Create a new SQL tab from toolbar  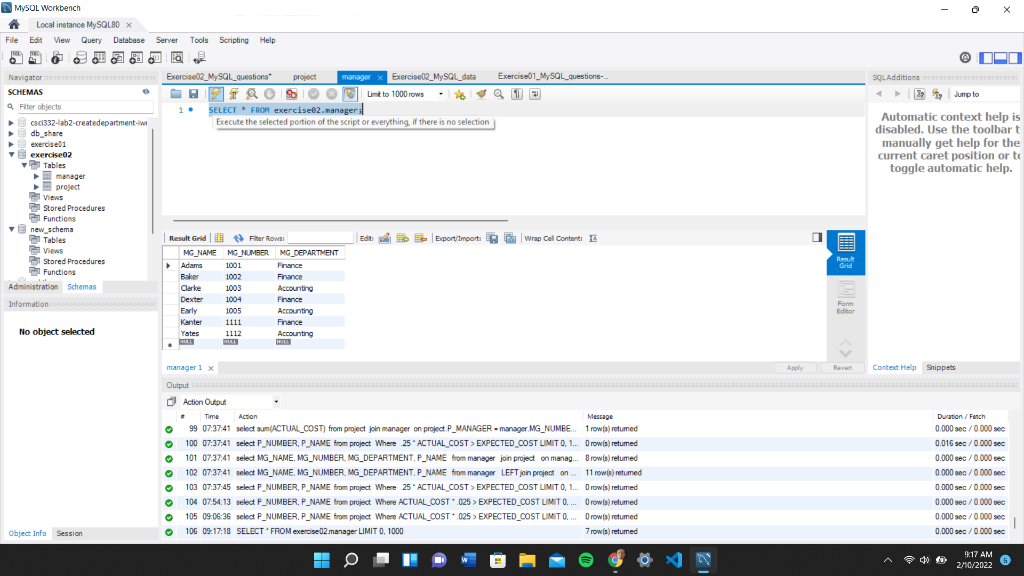pos(16,58)
